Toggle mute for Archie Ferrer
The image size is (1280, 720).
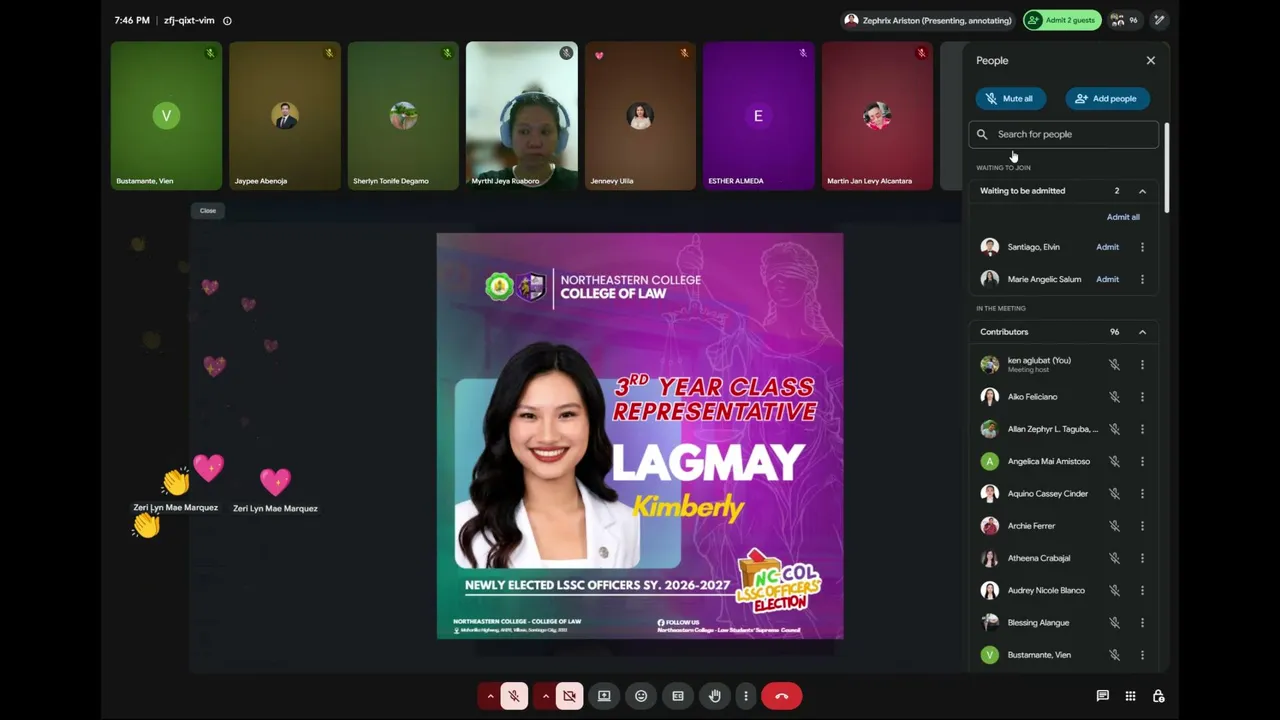click(x=1114, y=526)
